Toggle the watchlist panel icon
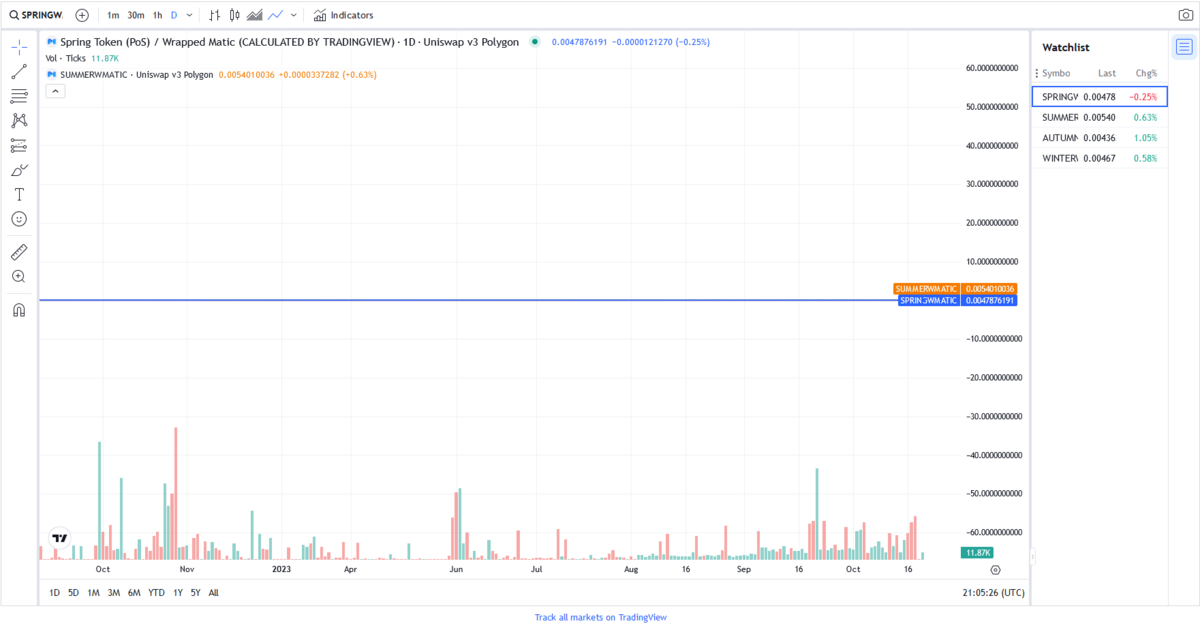Screen dimensions: 1200x630 (x=1184, y=47)
